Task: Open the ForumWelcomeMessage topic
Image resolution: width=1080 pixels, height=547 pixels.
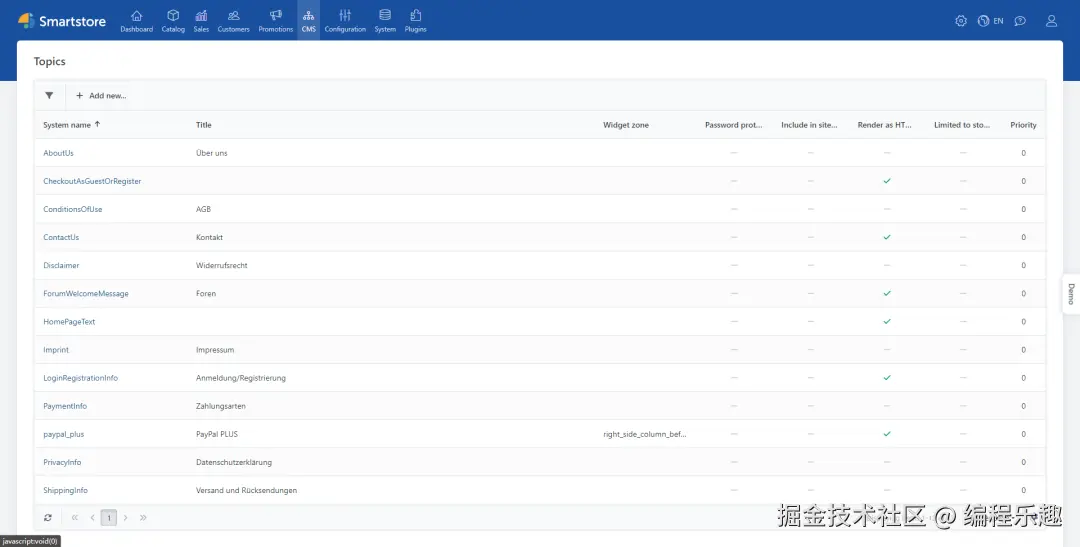Action: (86, 293)
